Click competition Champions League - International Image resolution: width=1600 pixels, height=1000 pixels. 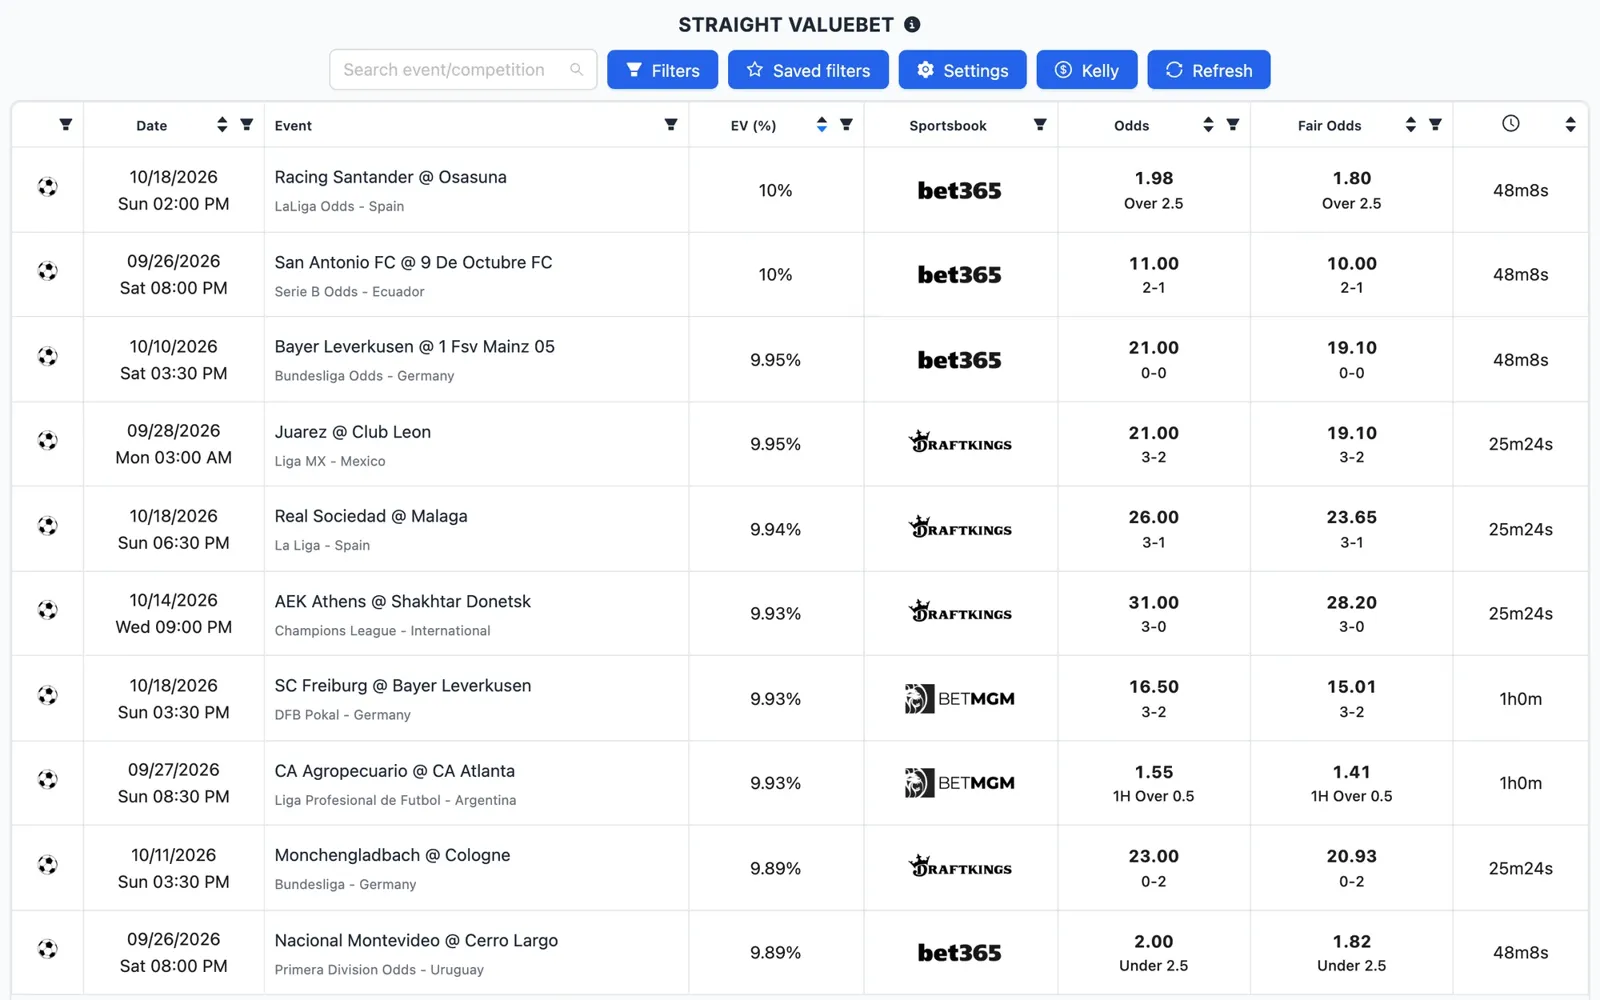pyautogui.click(x=382, y=631)
